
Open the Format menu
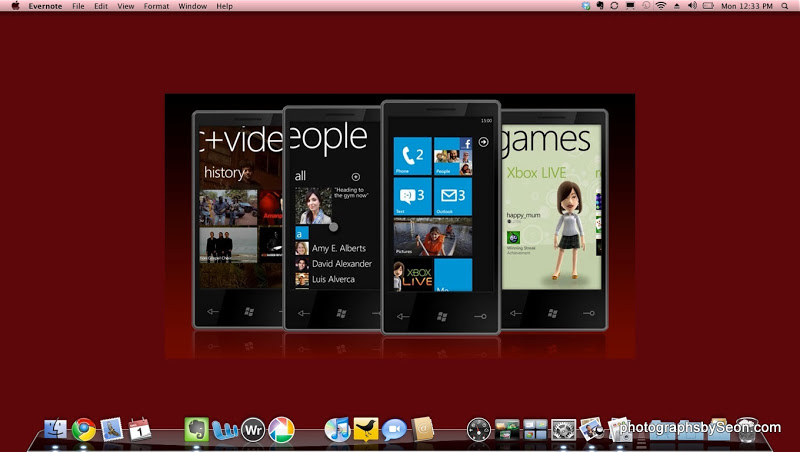click(x=156, y=6)
